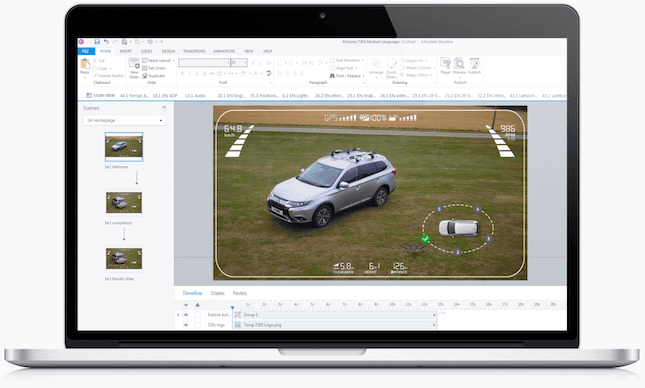The height and width of the screenshot is (388, 645).
Task: Save the project with the floppy disk icon
Action: [x=97, y=42]
